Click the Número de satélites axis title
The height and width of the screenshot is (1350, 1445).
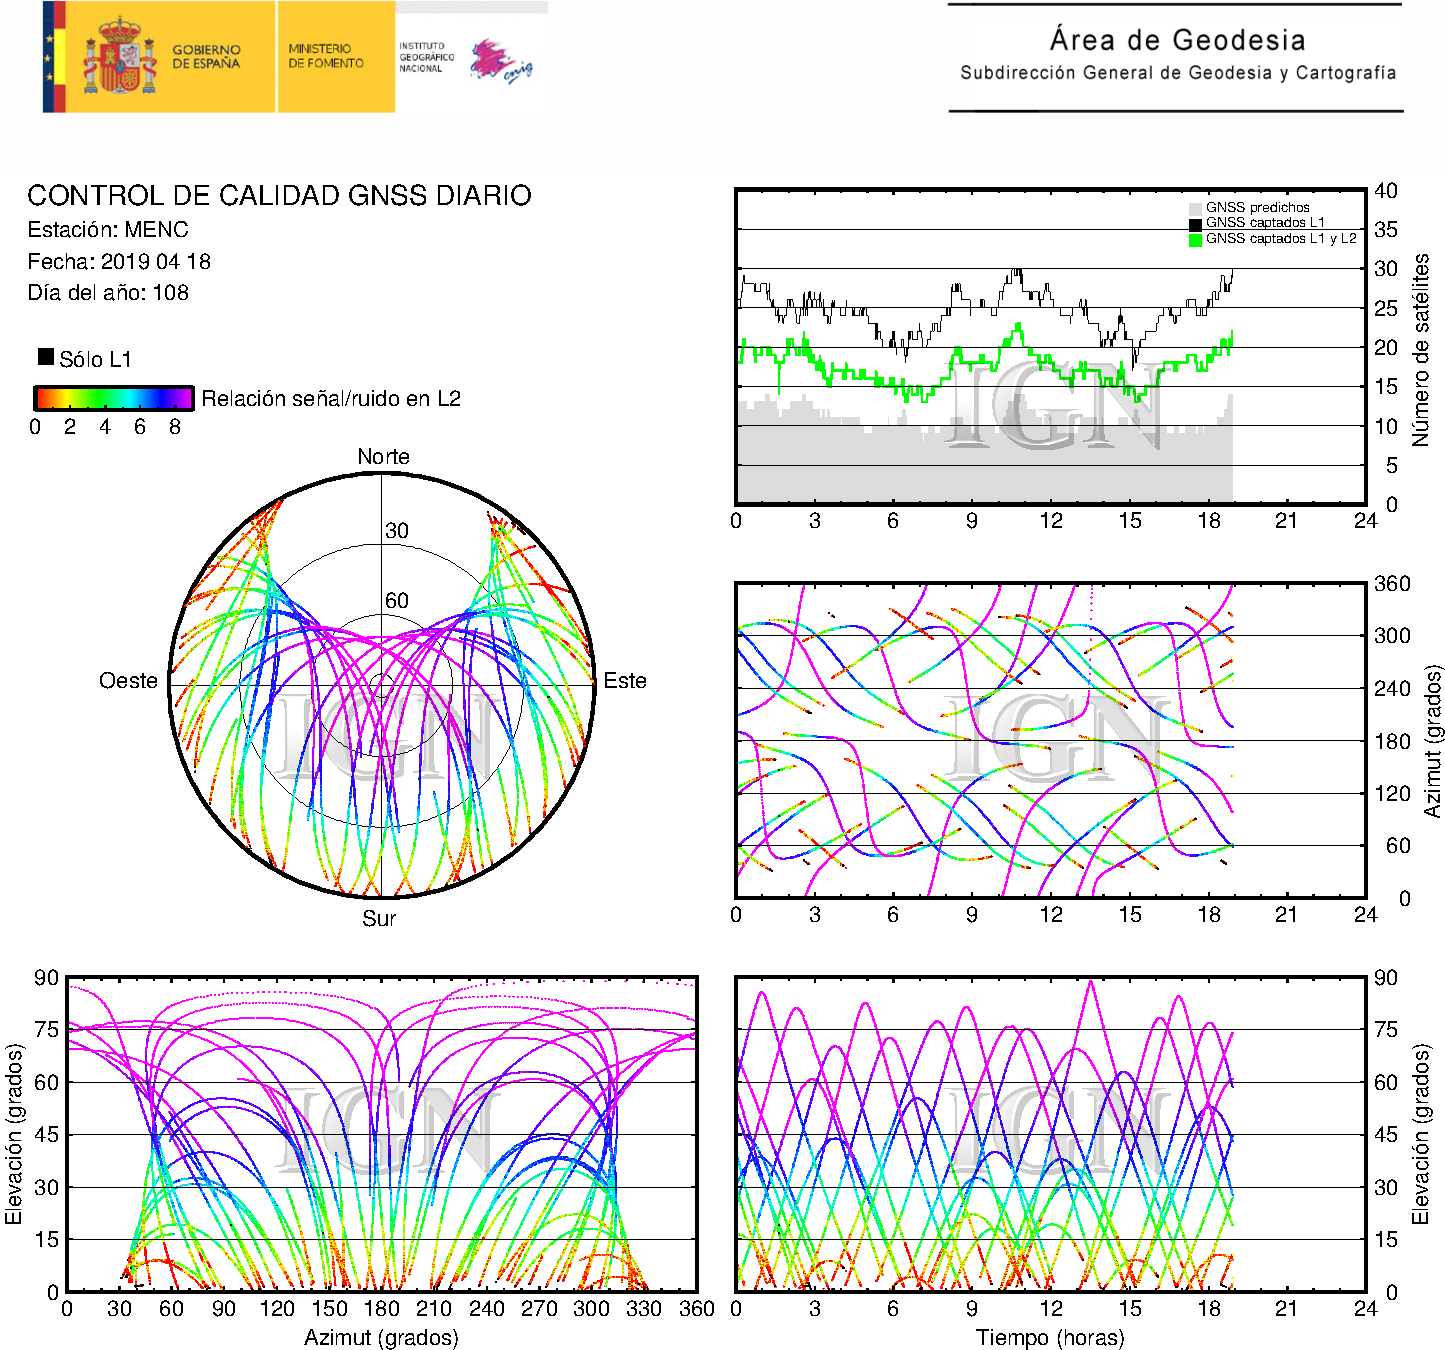click(1421, 349)
